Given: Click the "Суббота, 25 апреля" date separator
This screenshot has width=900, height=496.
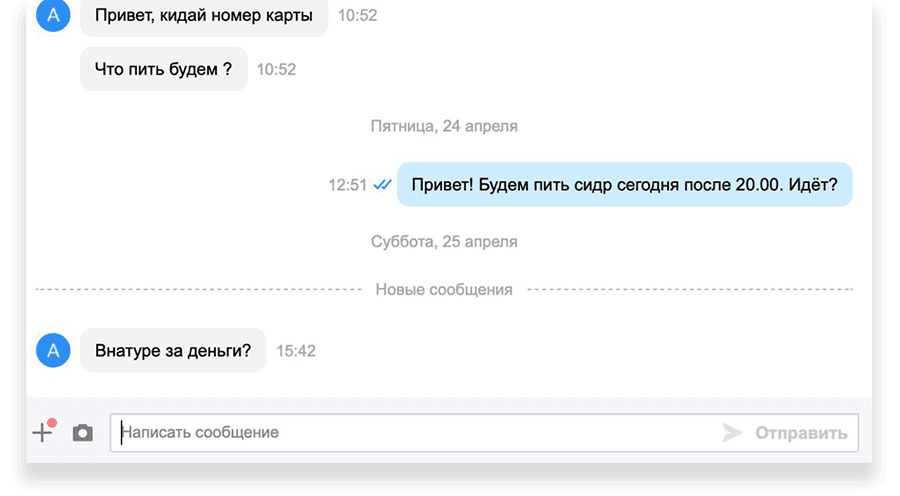Looking at the screenshot, I should click(444, 242).
